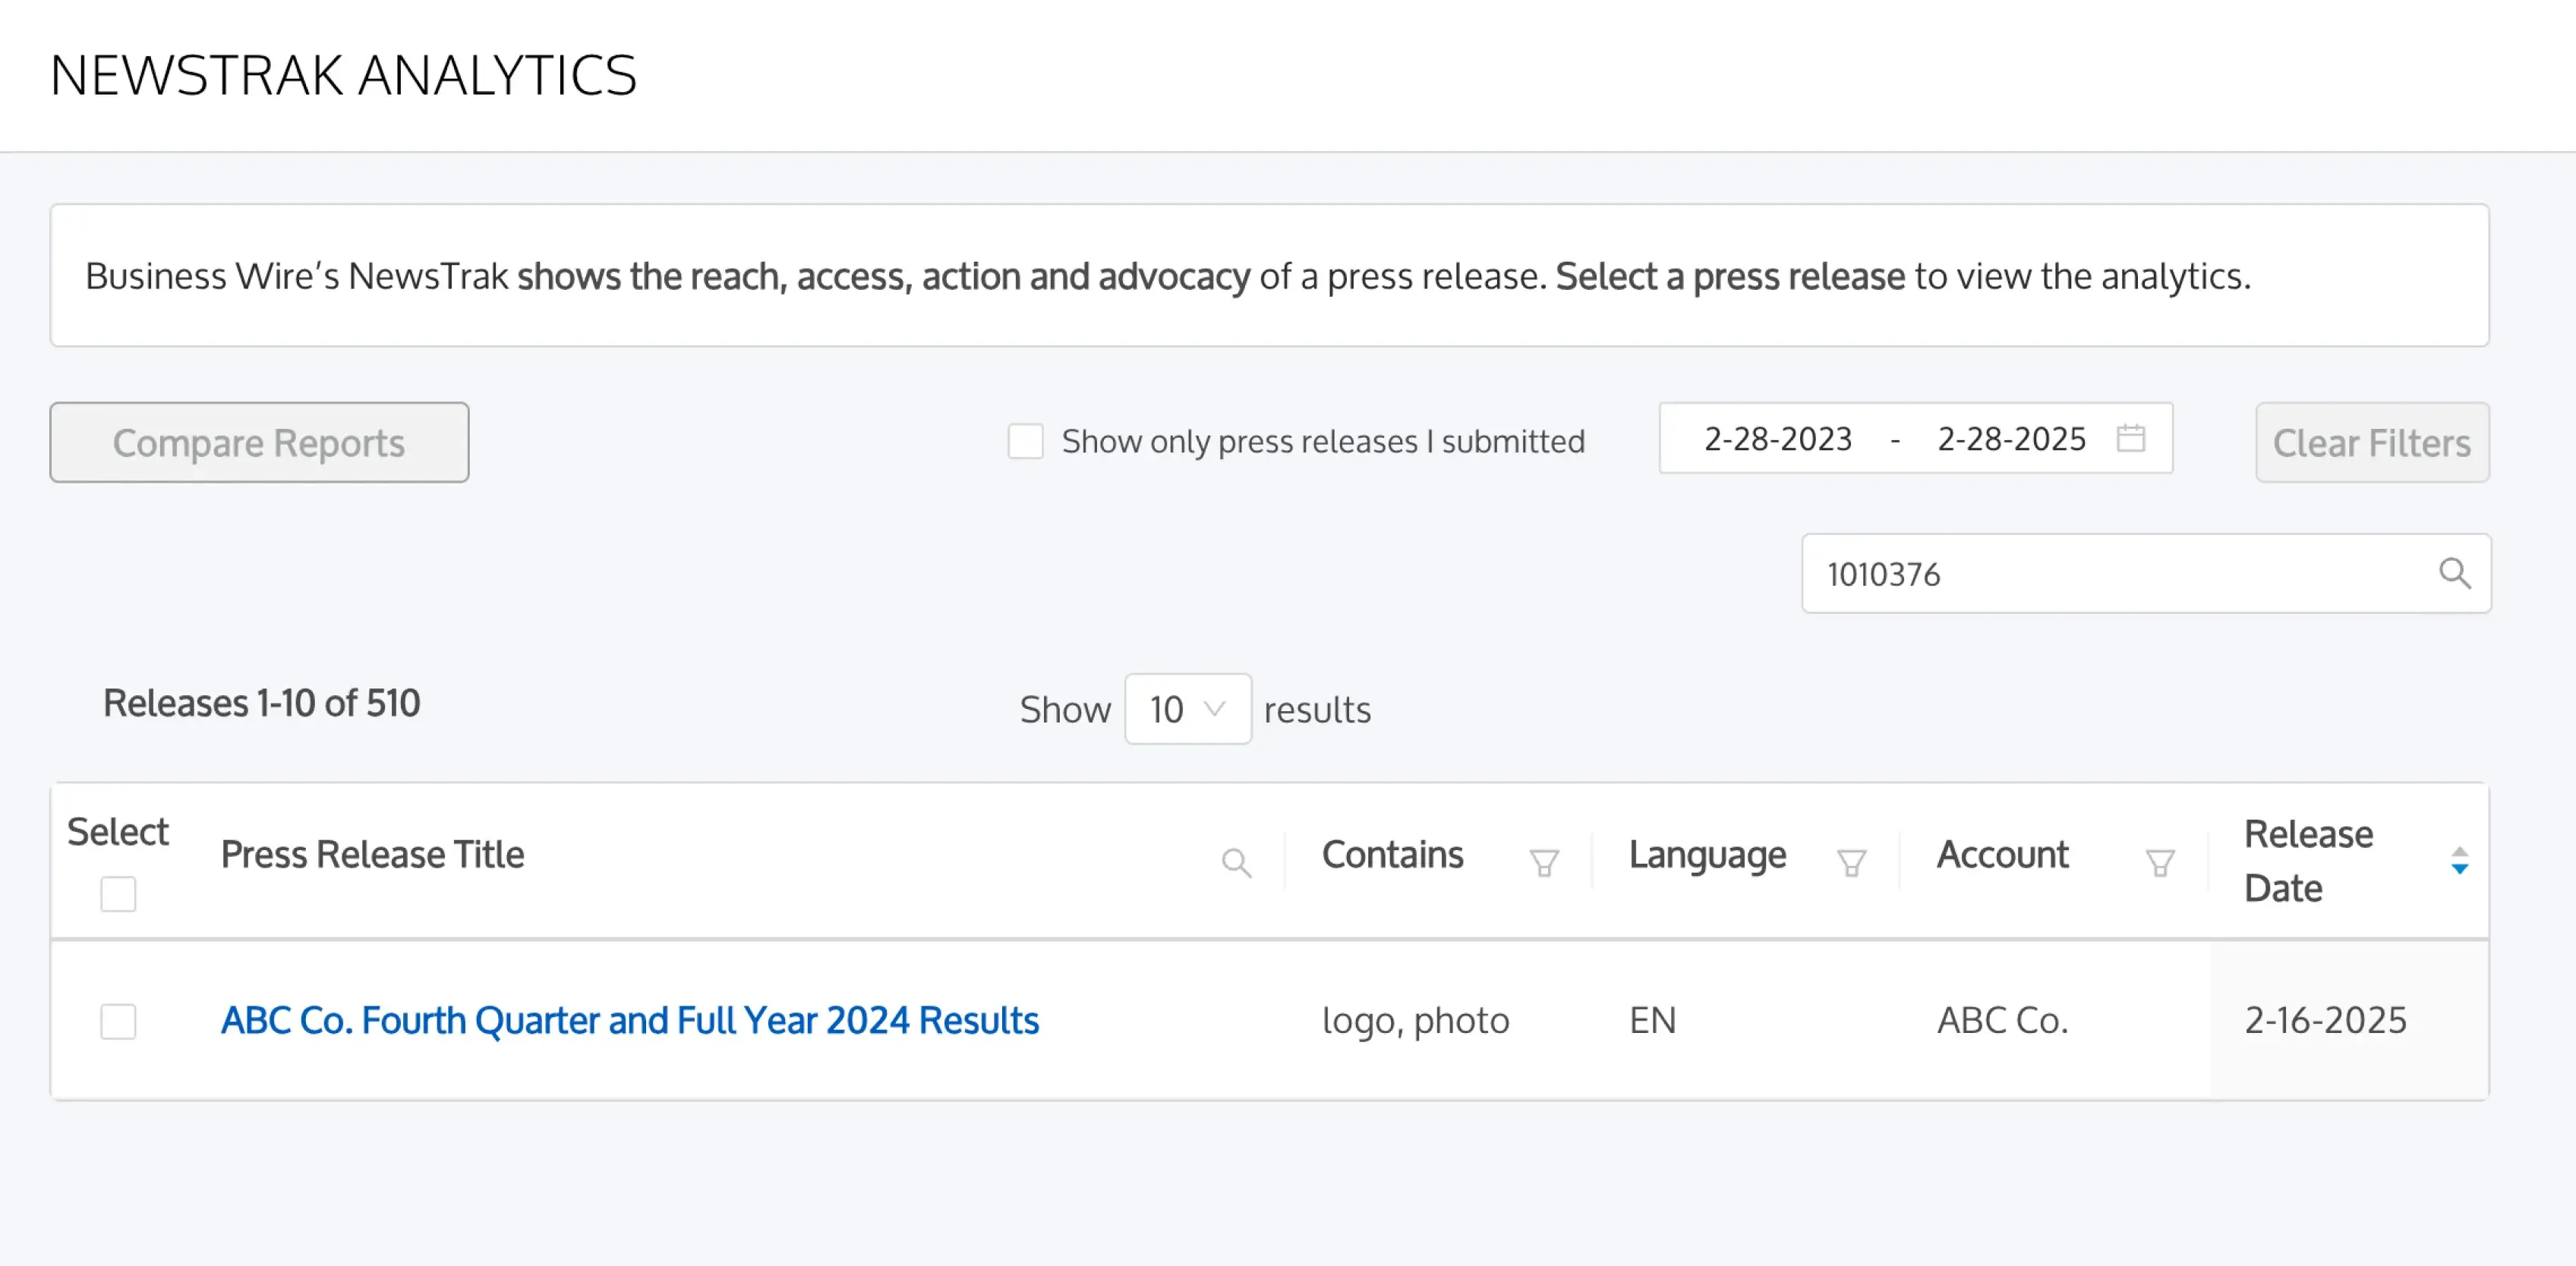Search within Press Release Title column

[x=1236, y=862]
